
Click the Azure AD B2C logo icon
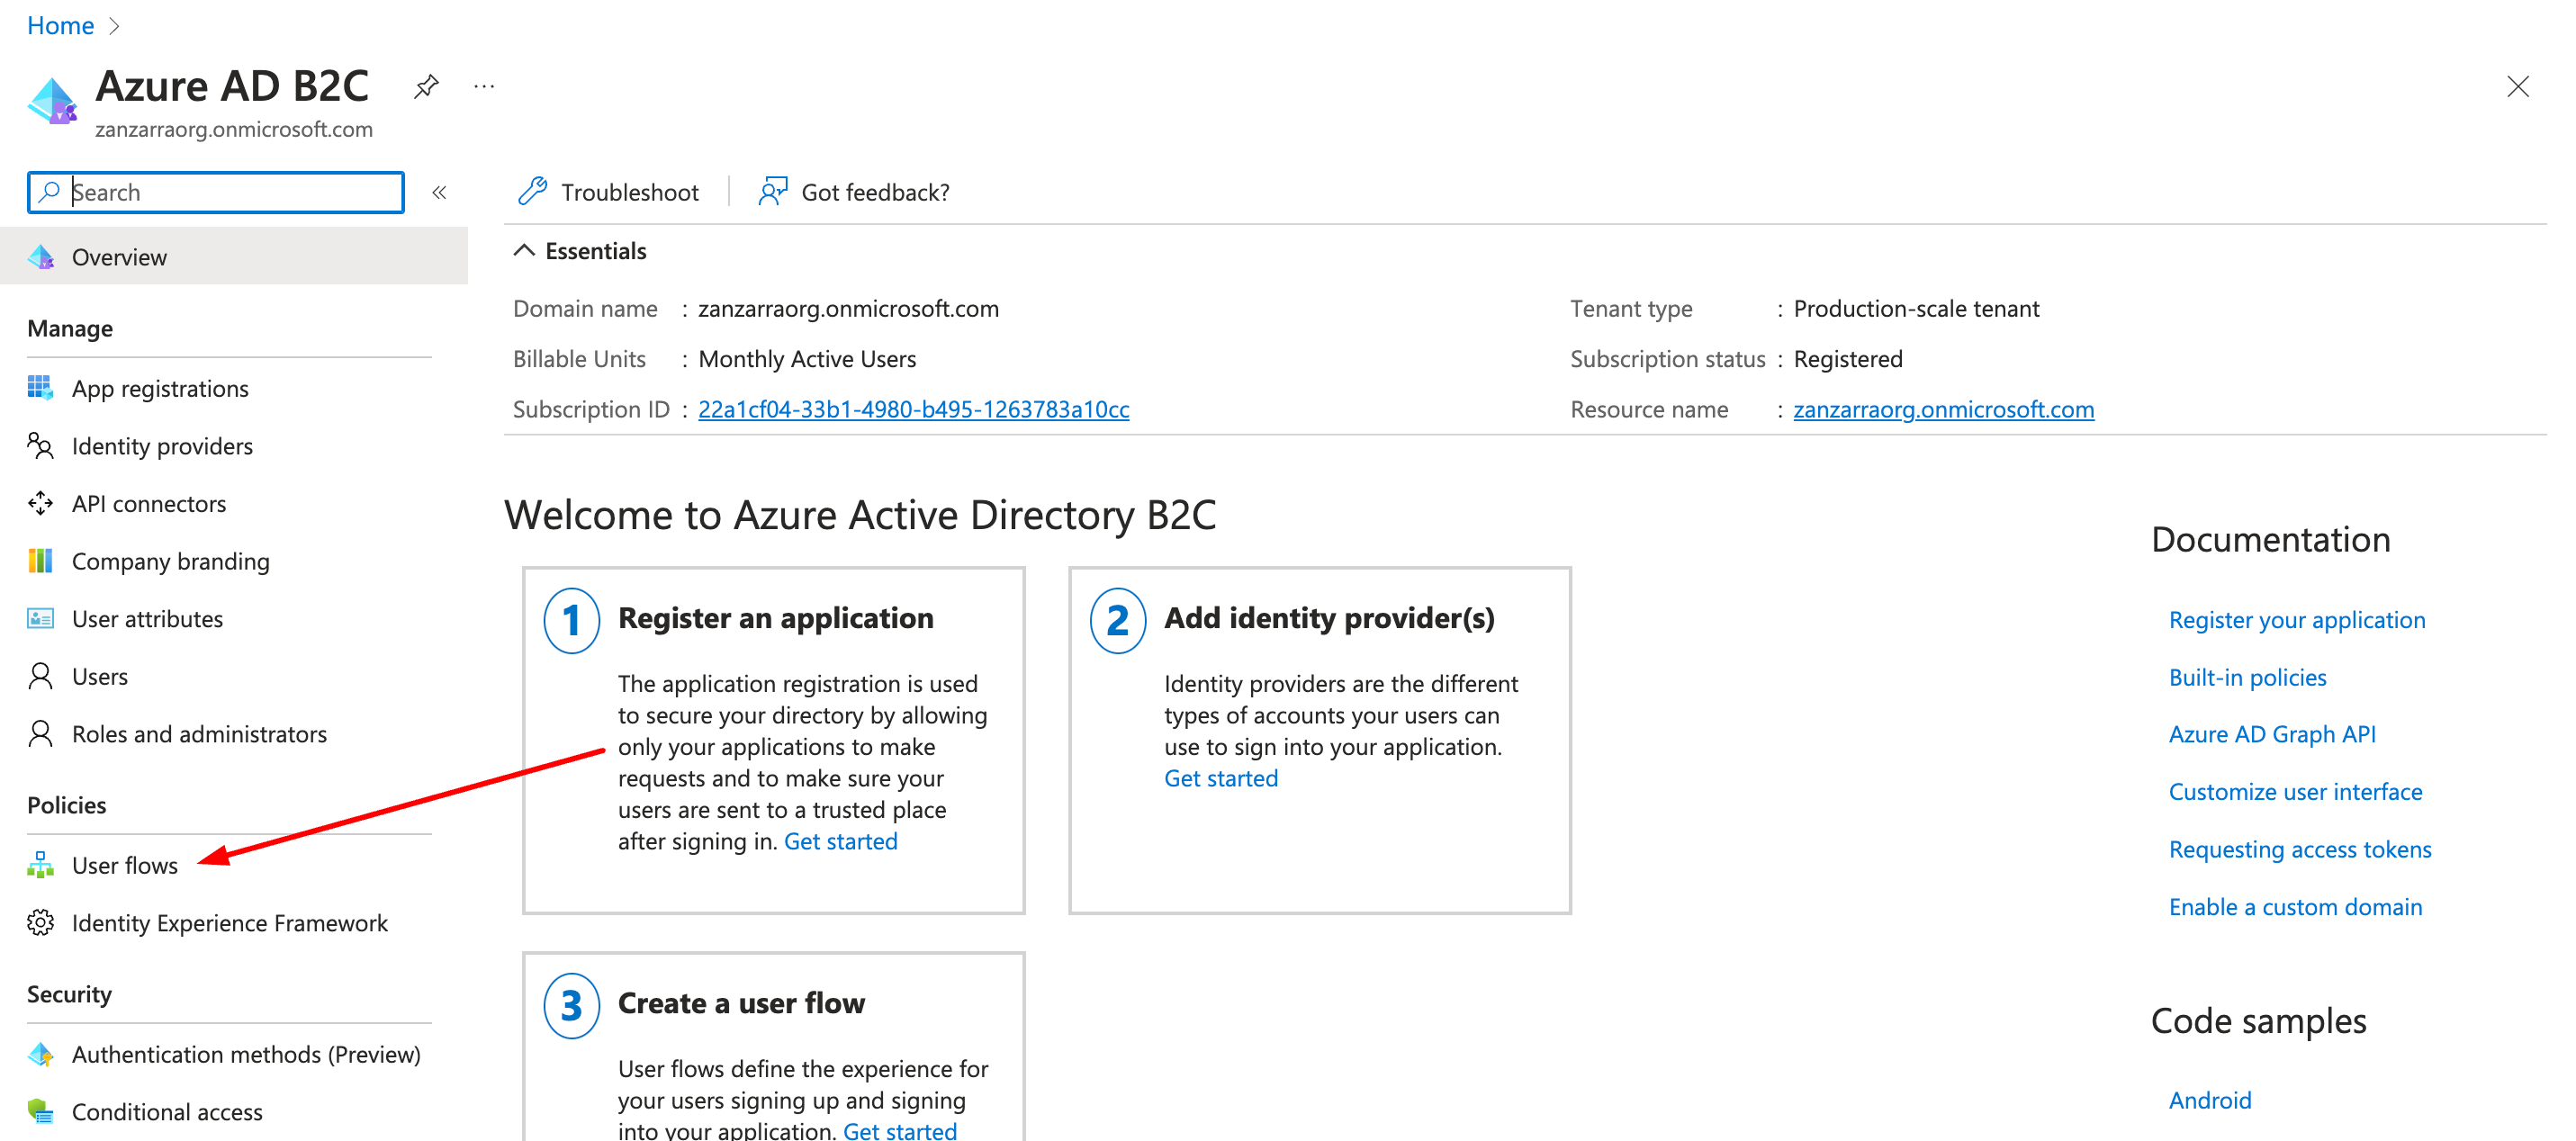[x=52, y=100]
